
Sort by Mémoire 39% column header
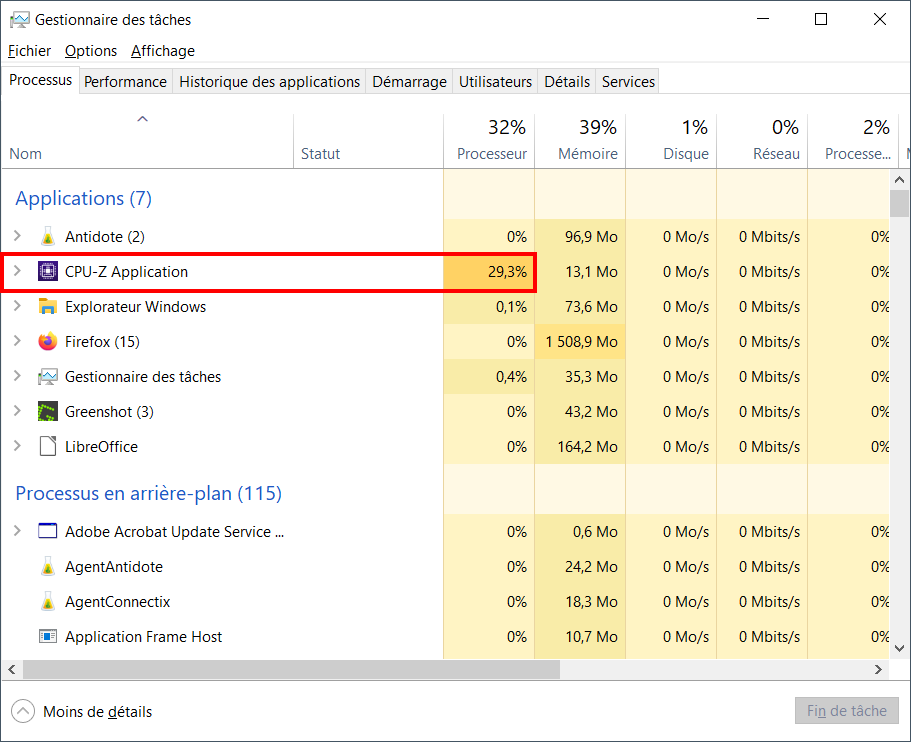click(580, 141)
